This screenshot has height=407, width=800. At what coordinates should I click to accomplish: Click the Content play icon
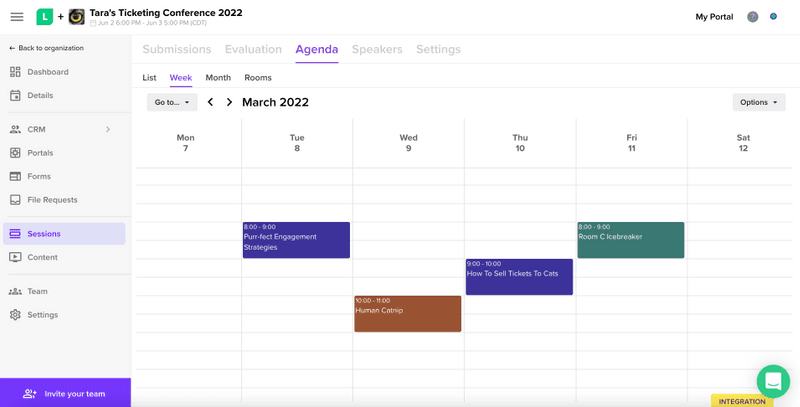(x=15, y=257)
